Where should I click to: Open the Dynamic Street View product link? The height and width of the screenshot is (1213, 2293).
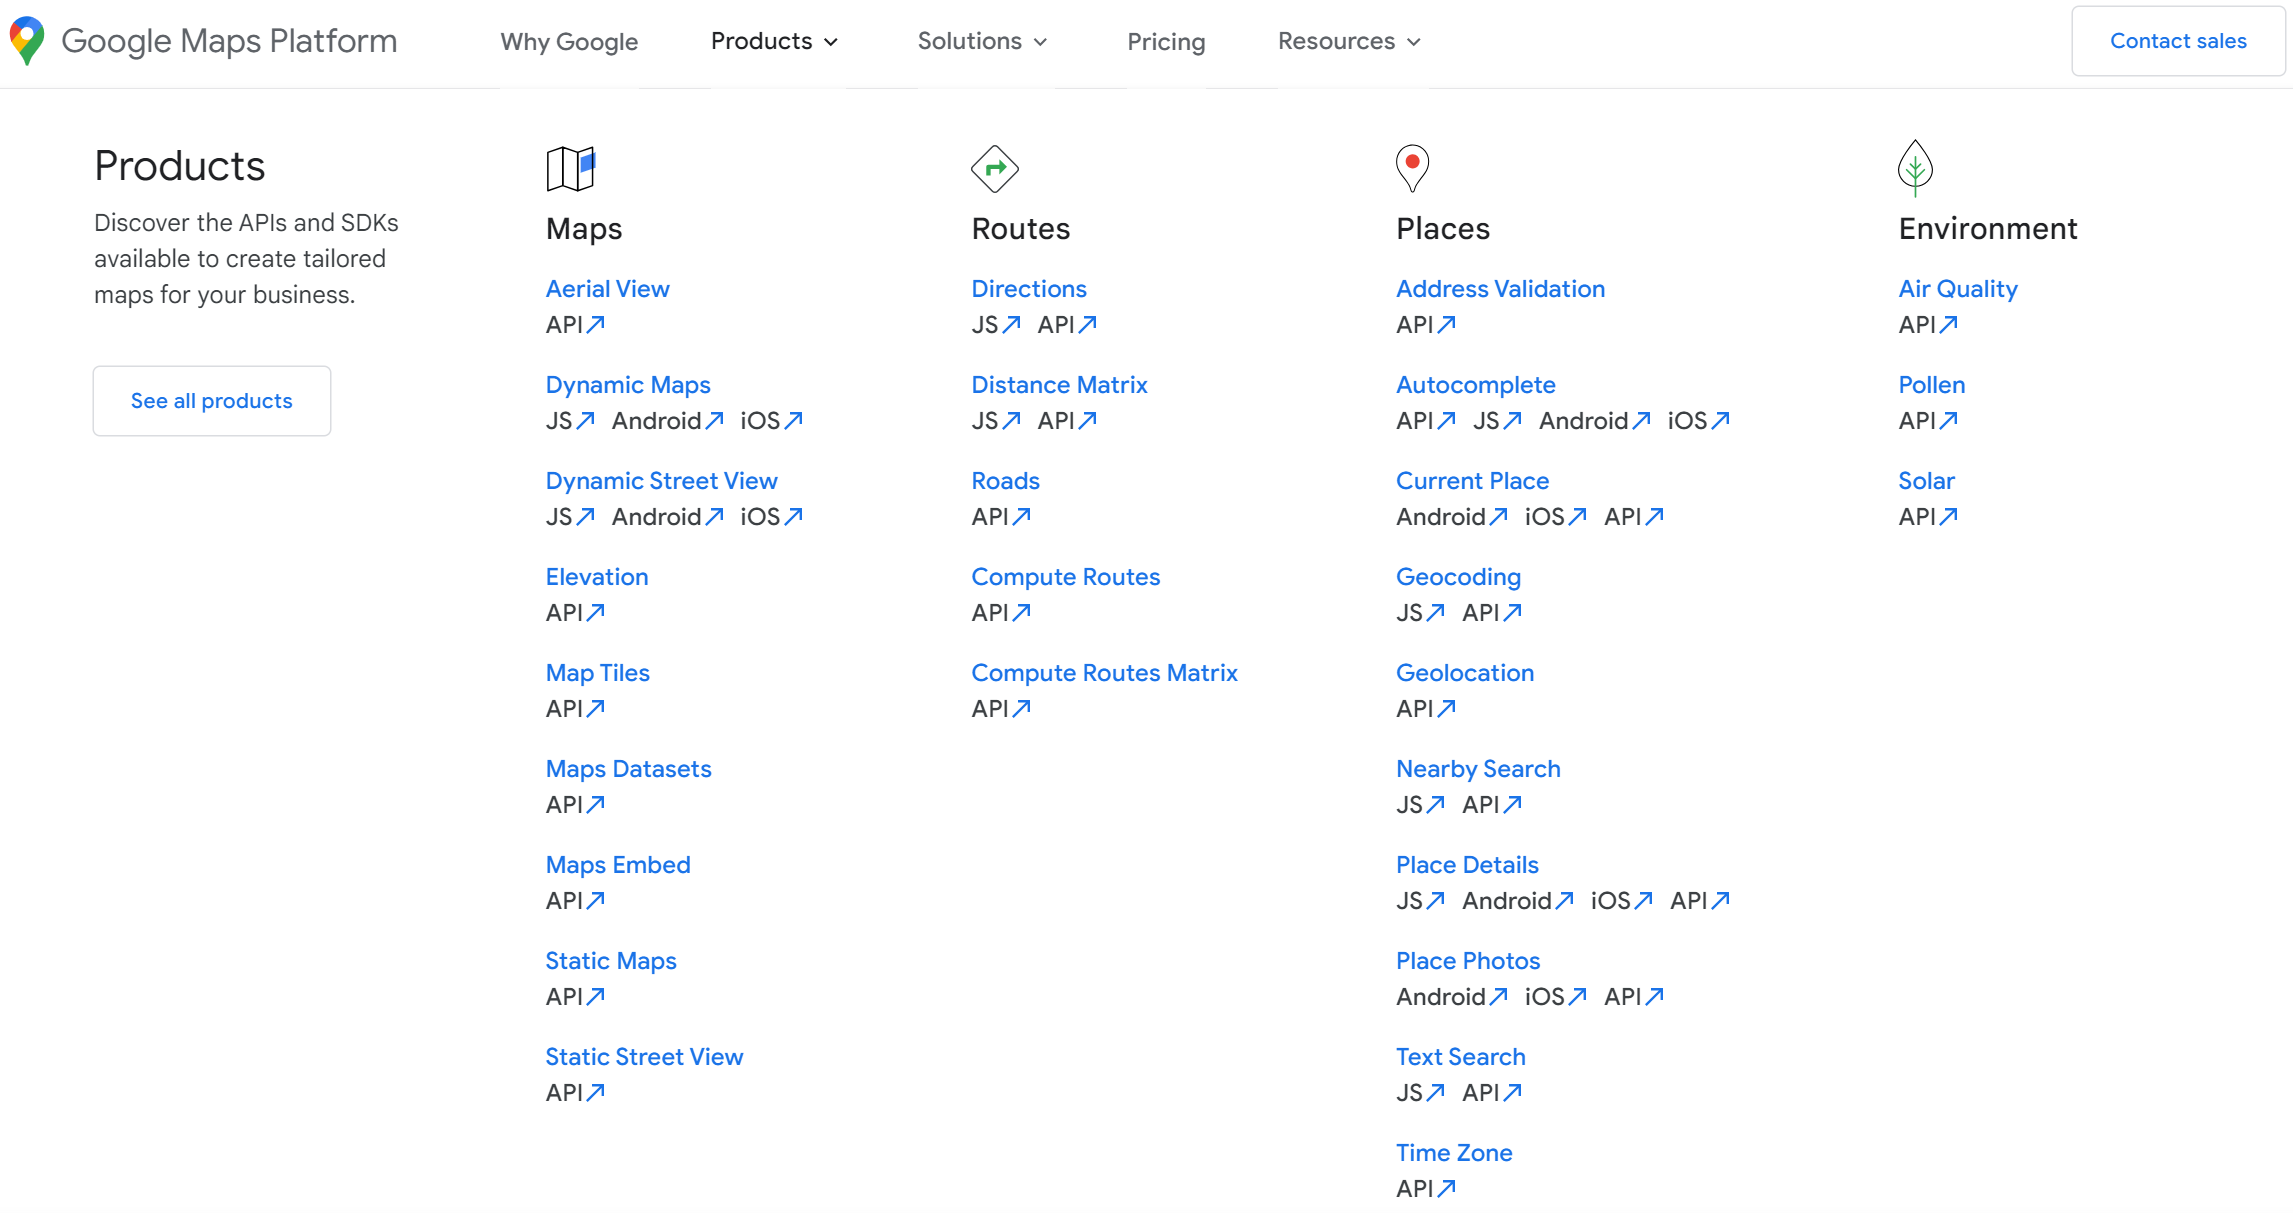click(x=662, y=481)
